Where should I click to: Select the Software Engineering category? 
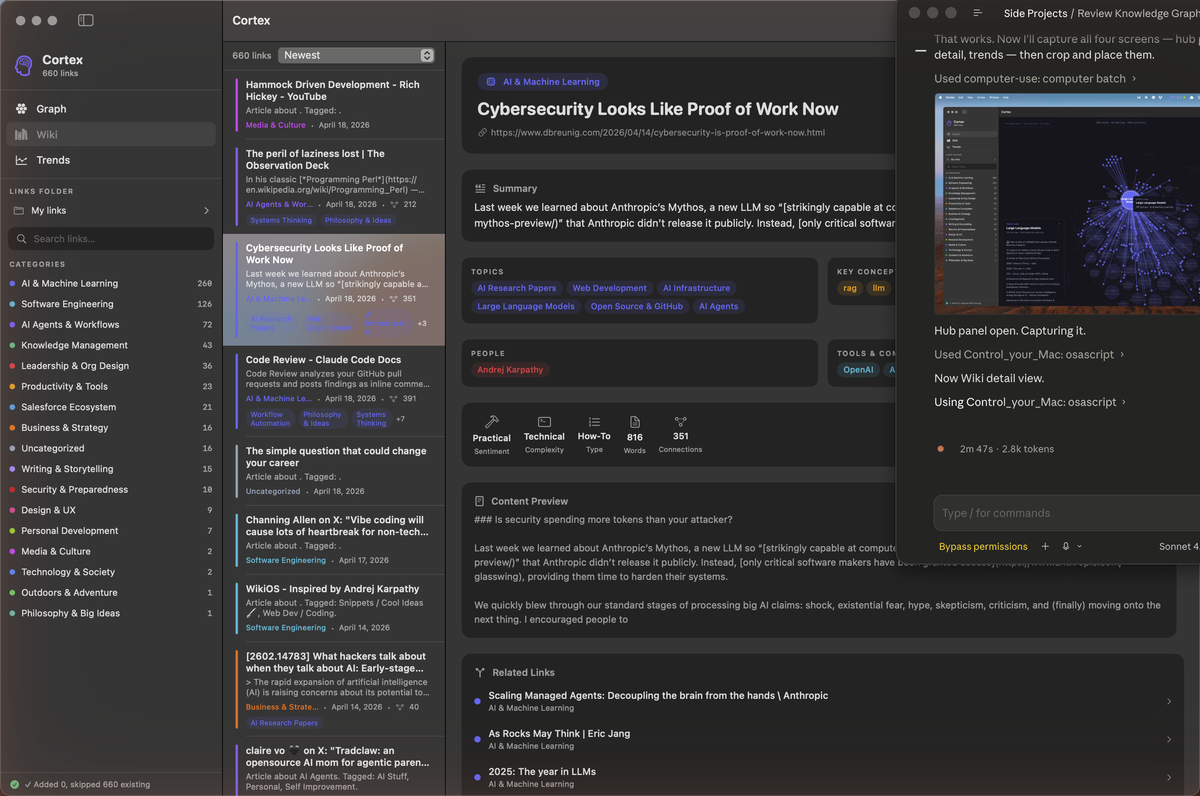tap(110, 304)
